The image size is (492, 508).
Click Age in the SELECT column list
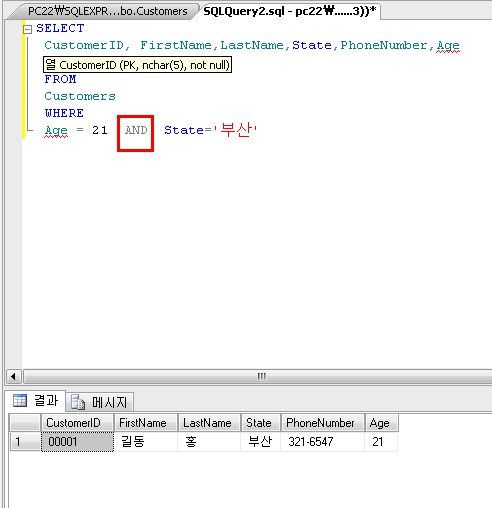448,46
